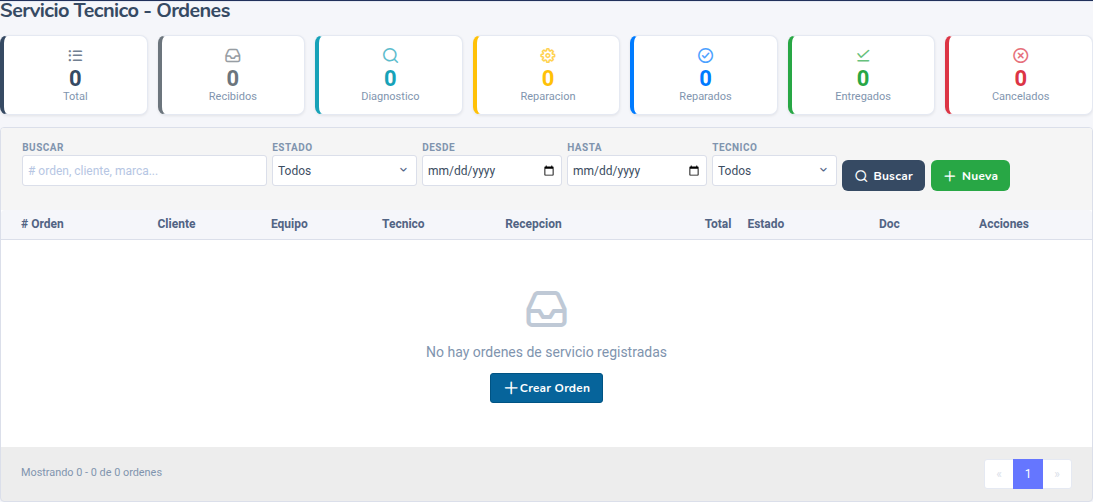Click the Recepcion column header

tap(533, 224)
